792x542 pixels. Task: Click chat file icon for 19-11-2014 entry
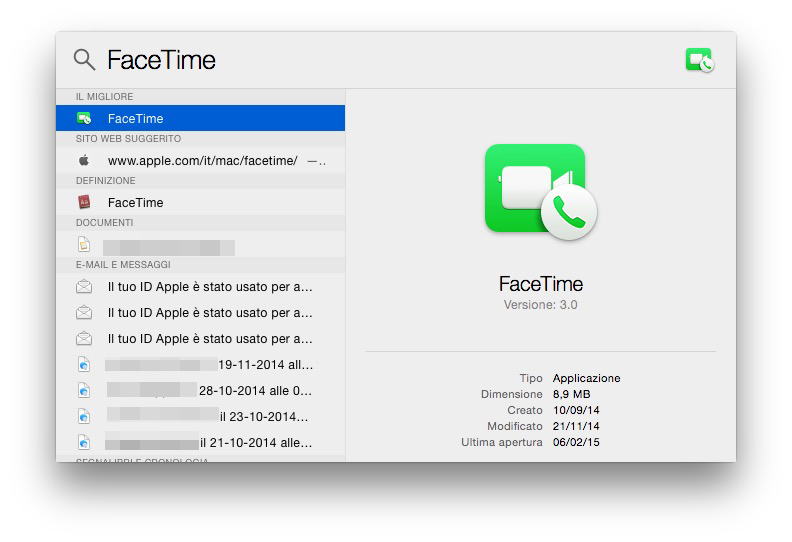84,364
